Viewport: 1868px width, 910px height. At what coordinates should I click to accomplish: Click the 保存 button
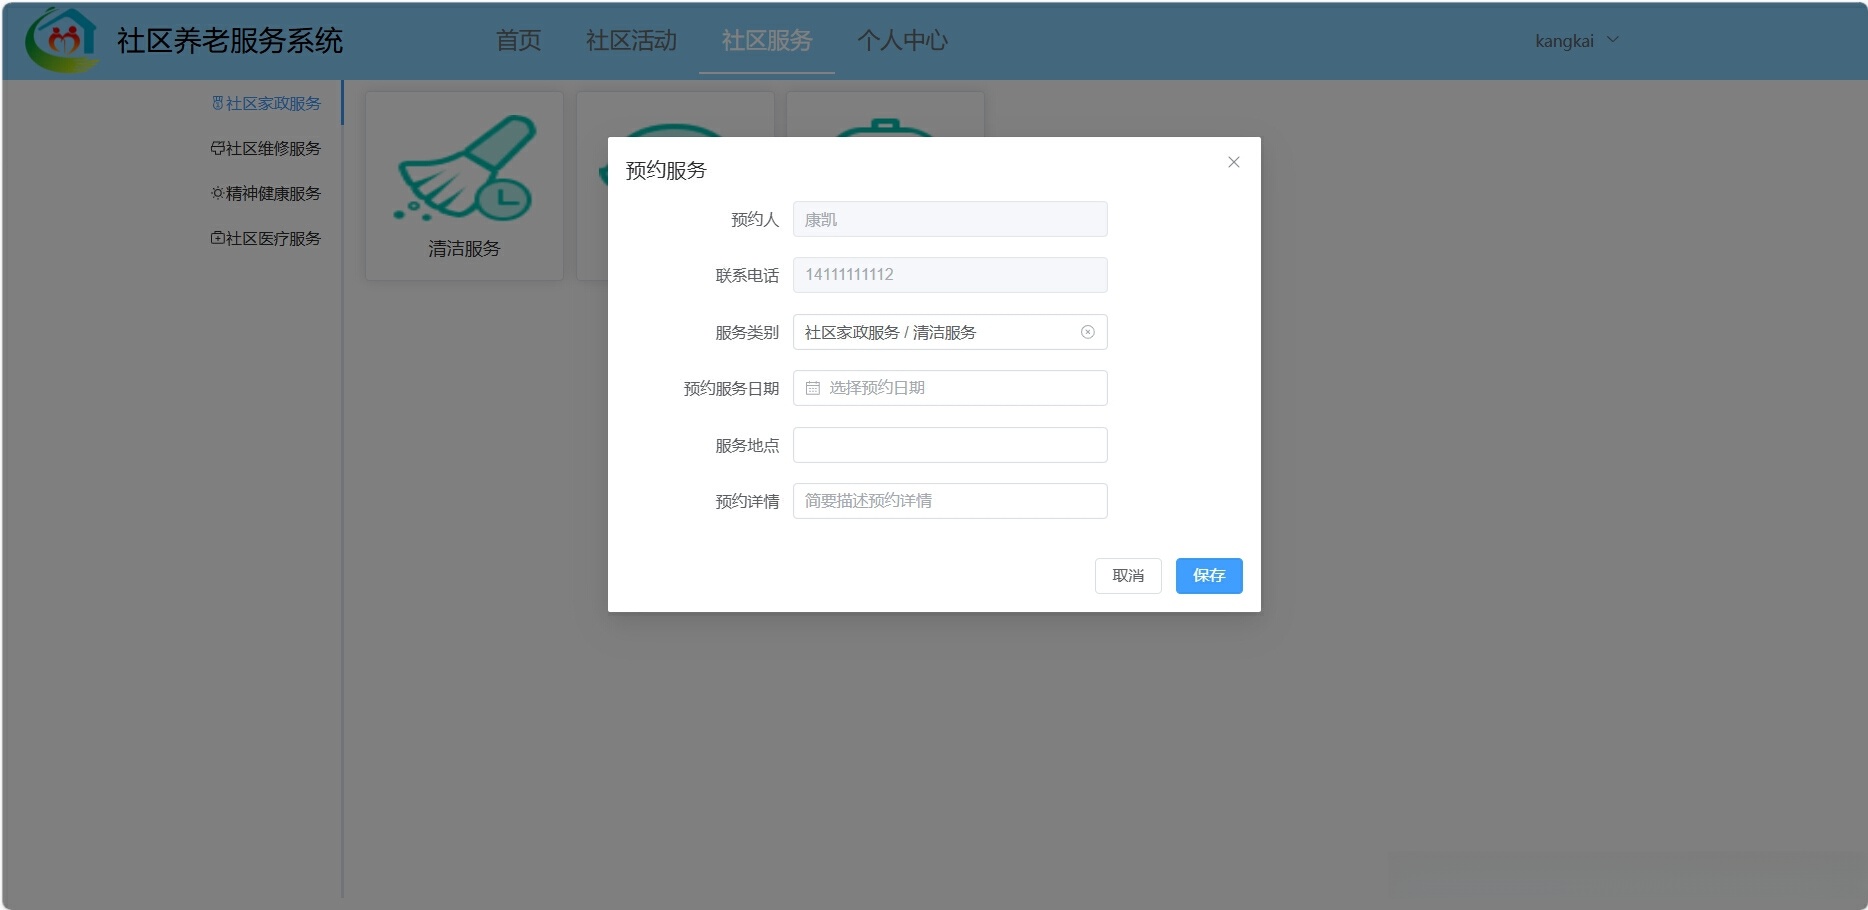1208,576
